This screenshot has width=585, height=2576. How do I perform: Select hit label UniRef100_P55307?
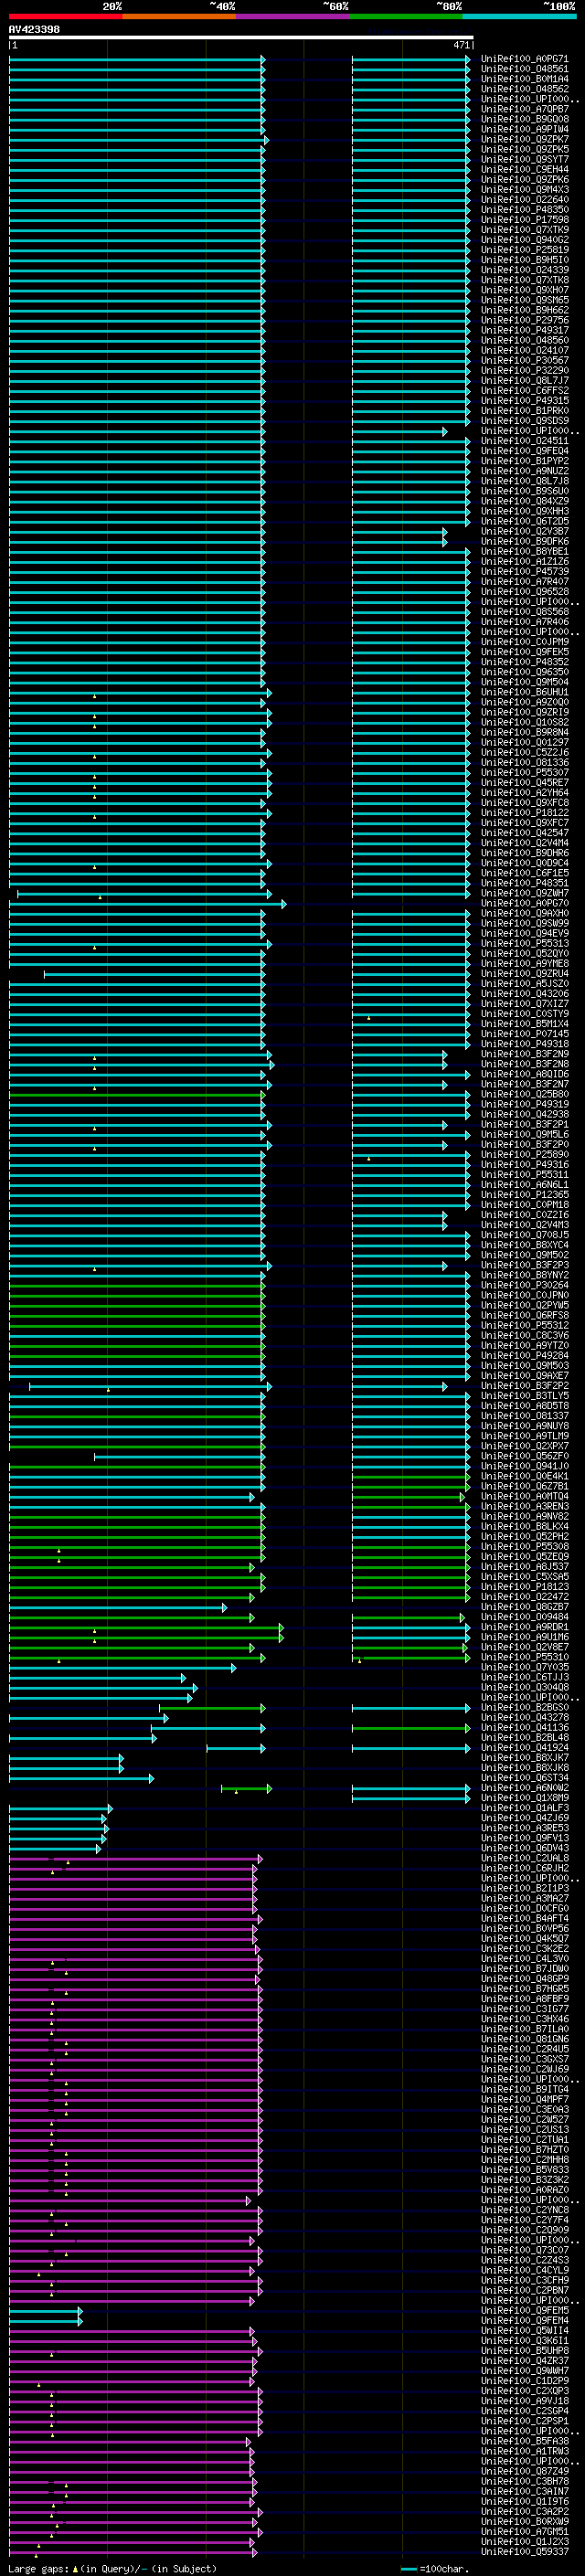click(x=525, y=772)
